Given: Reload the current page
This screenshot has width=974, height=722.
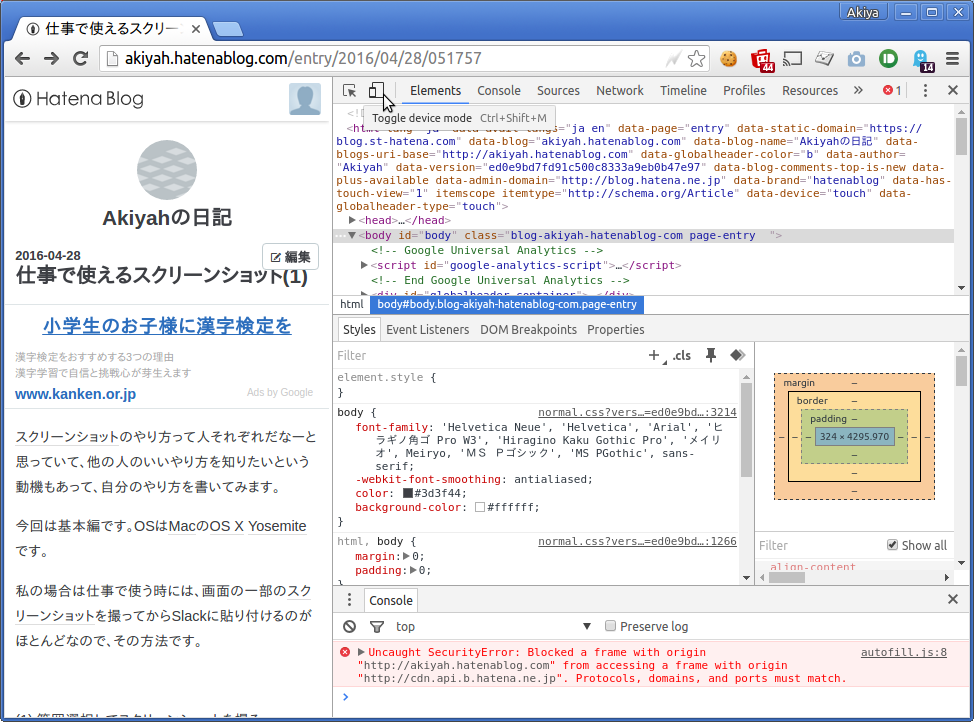Looking at the screenshot, I should pos(80,58).
